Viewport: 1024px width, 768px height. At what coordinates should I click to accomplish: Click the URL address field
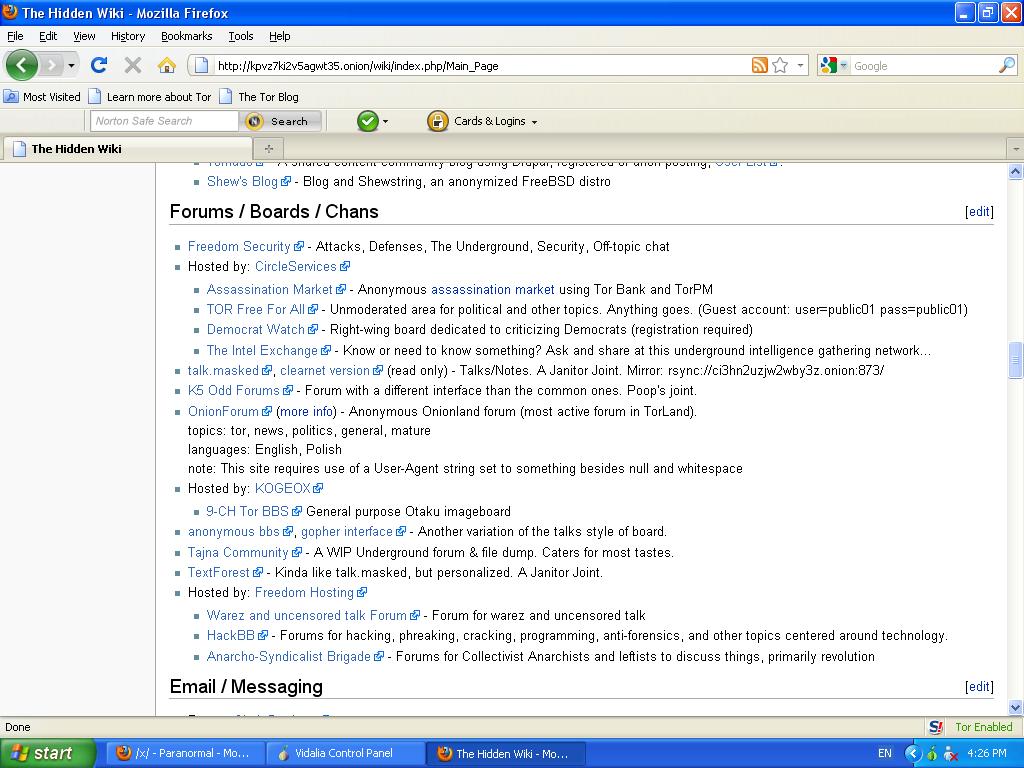[x=481, y=65]
